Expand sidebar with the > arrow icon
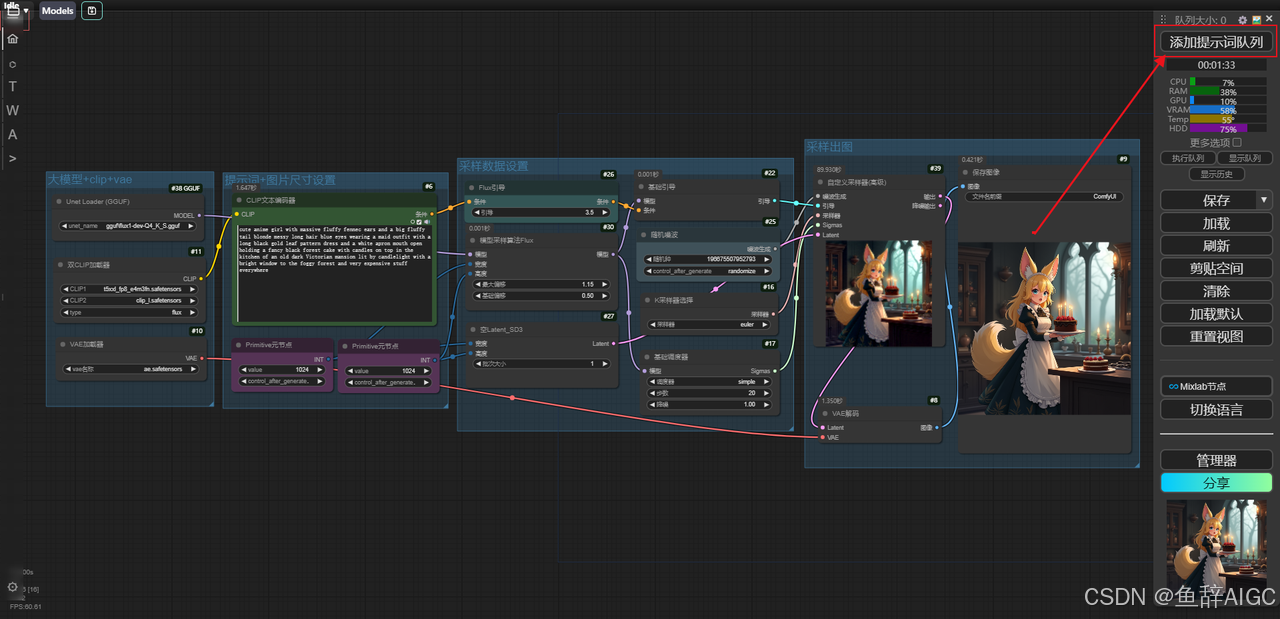1280x619 pixels. tap(12, 158)
